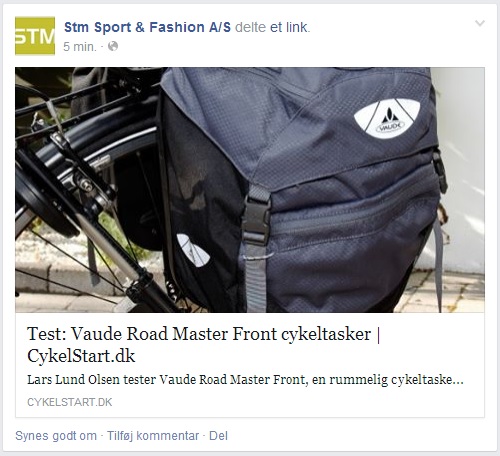Open the post options chevron menu
Viewport: 500px width, 456px height.
pos(480,23)
